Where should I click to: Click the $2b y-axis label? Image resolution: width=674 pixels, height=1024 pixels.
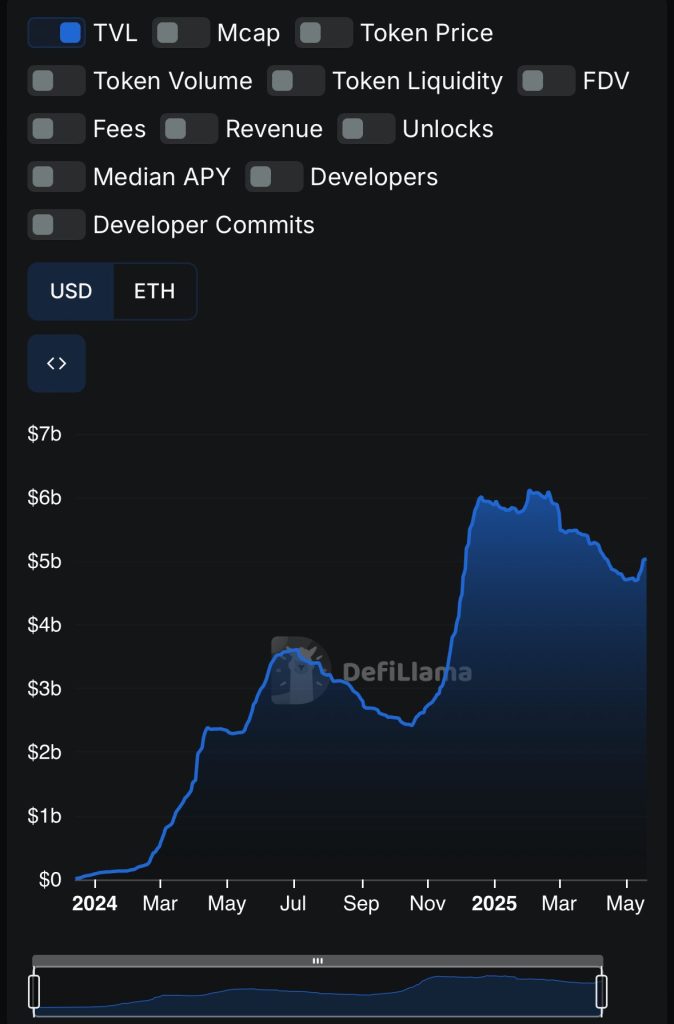point(44,752)
